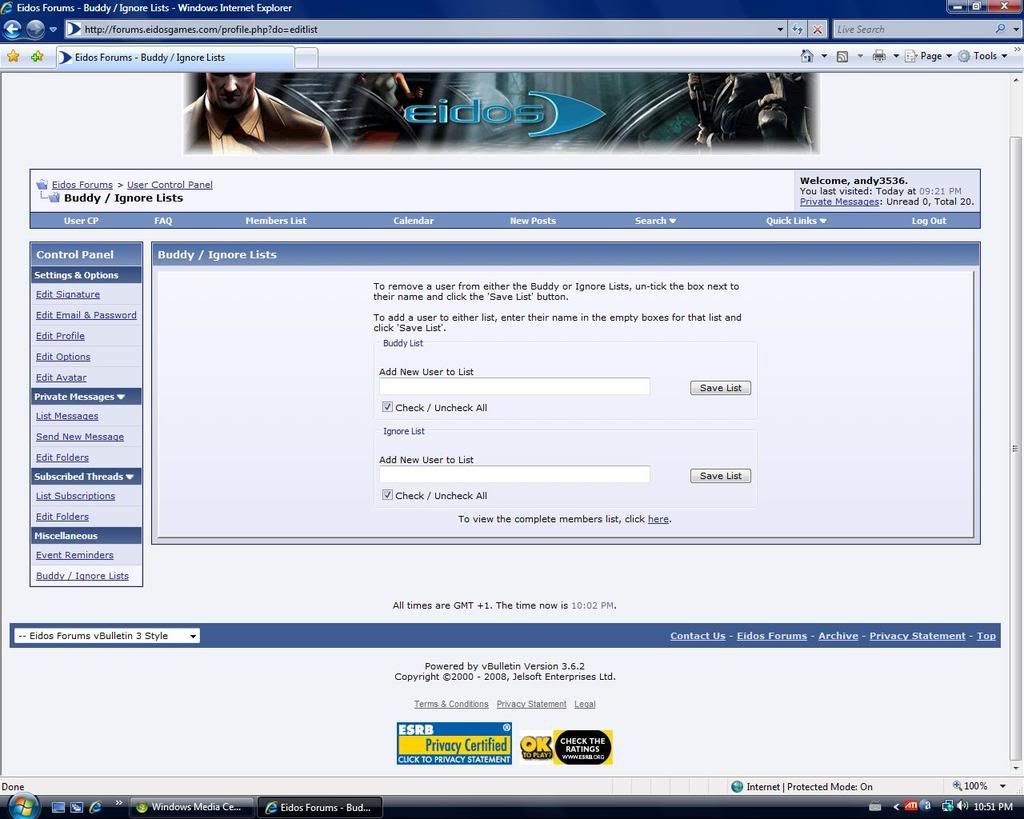1024x819 pixels.
Task: Toggle Ignore List Check / Uncheck All
Action: (387, 495)
